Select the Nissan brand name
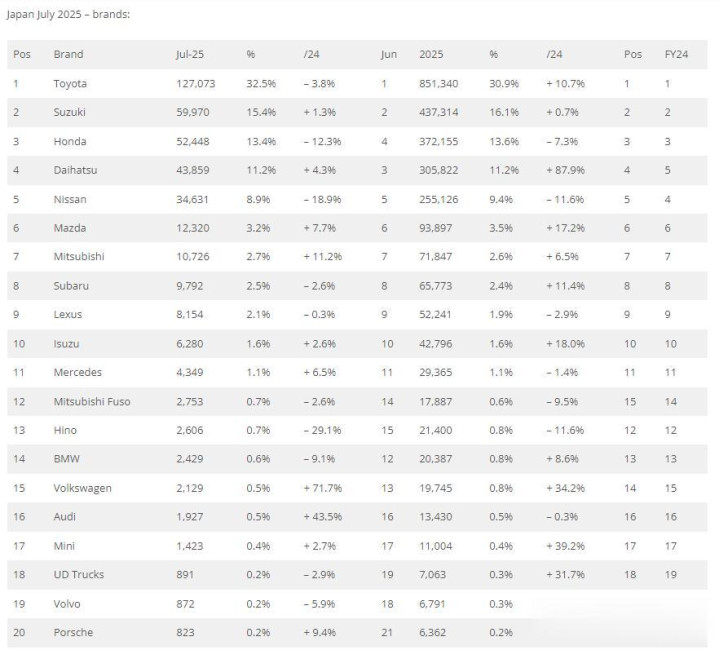 tap(70, 199)
